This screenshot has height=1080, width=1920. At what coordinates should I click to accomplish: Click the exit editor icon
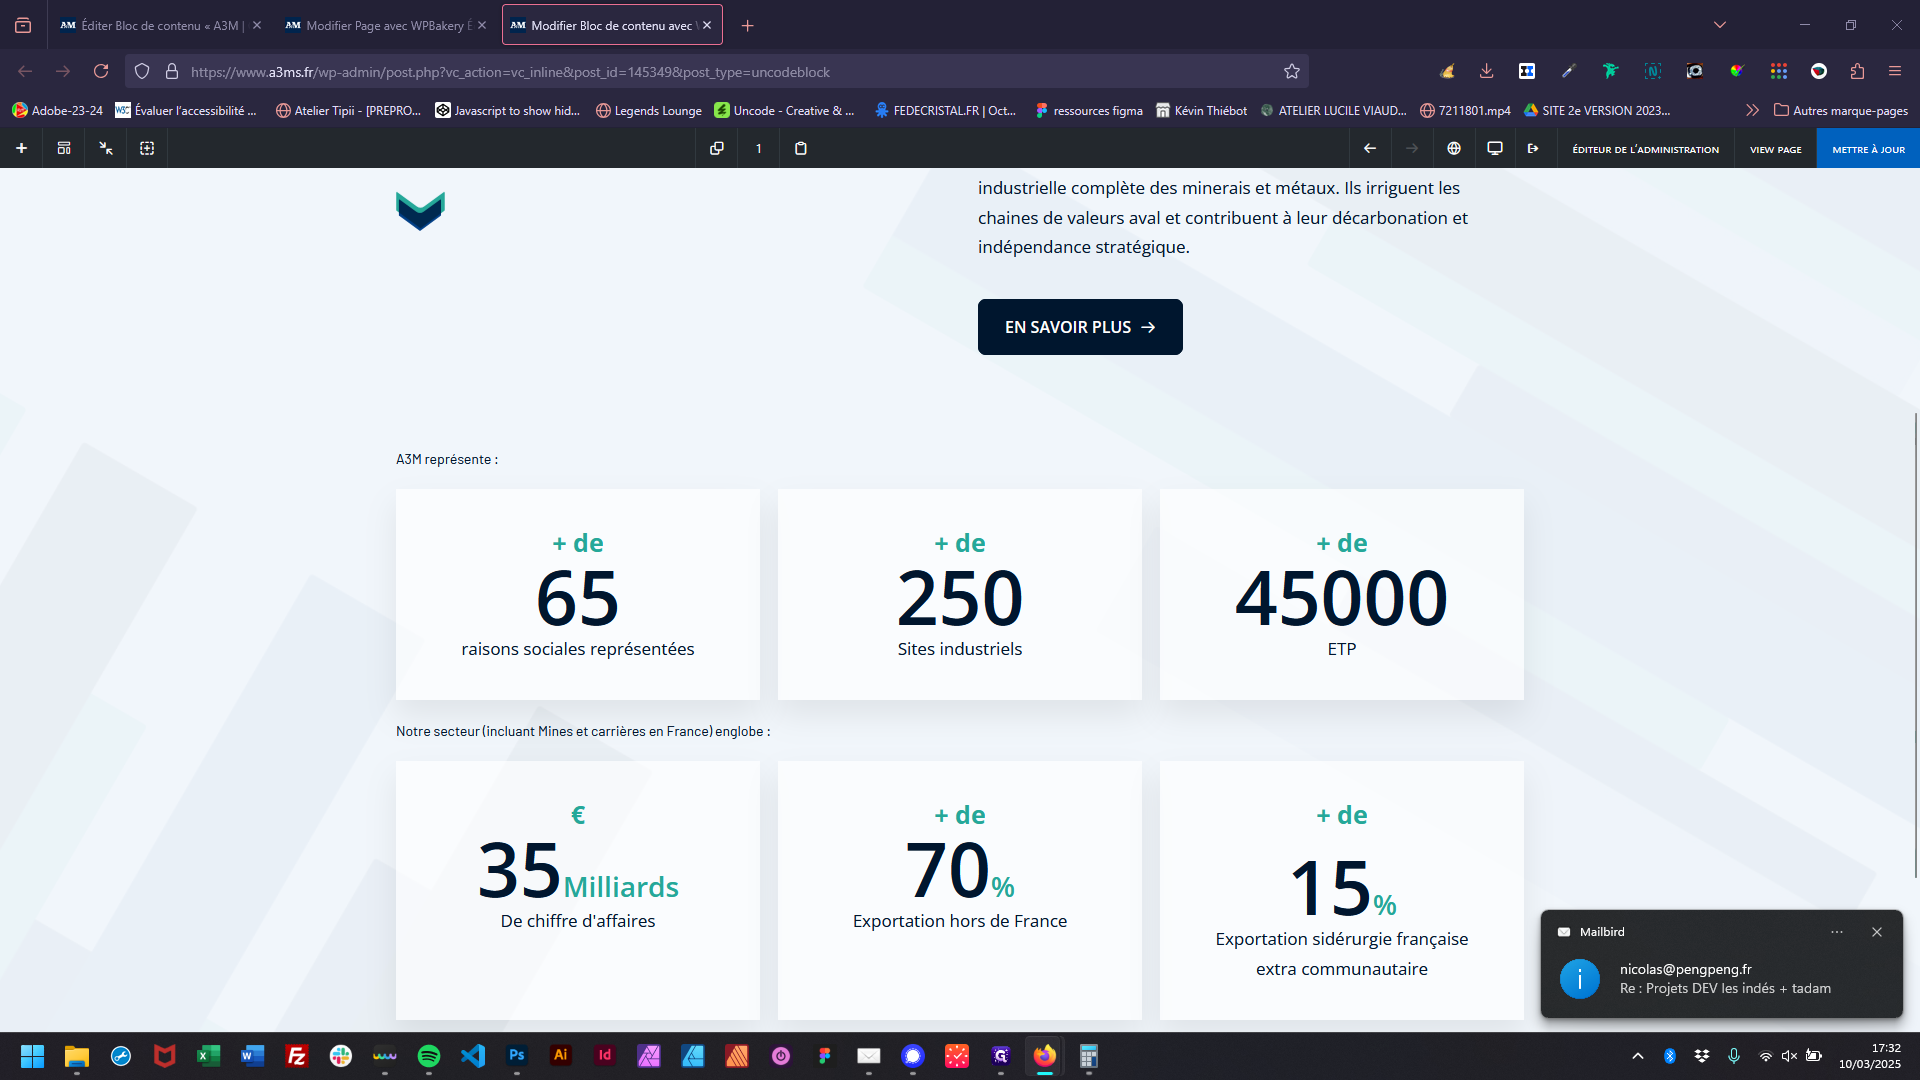pos(1533,148)
